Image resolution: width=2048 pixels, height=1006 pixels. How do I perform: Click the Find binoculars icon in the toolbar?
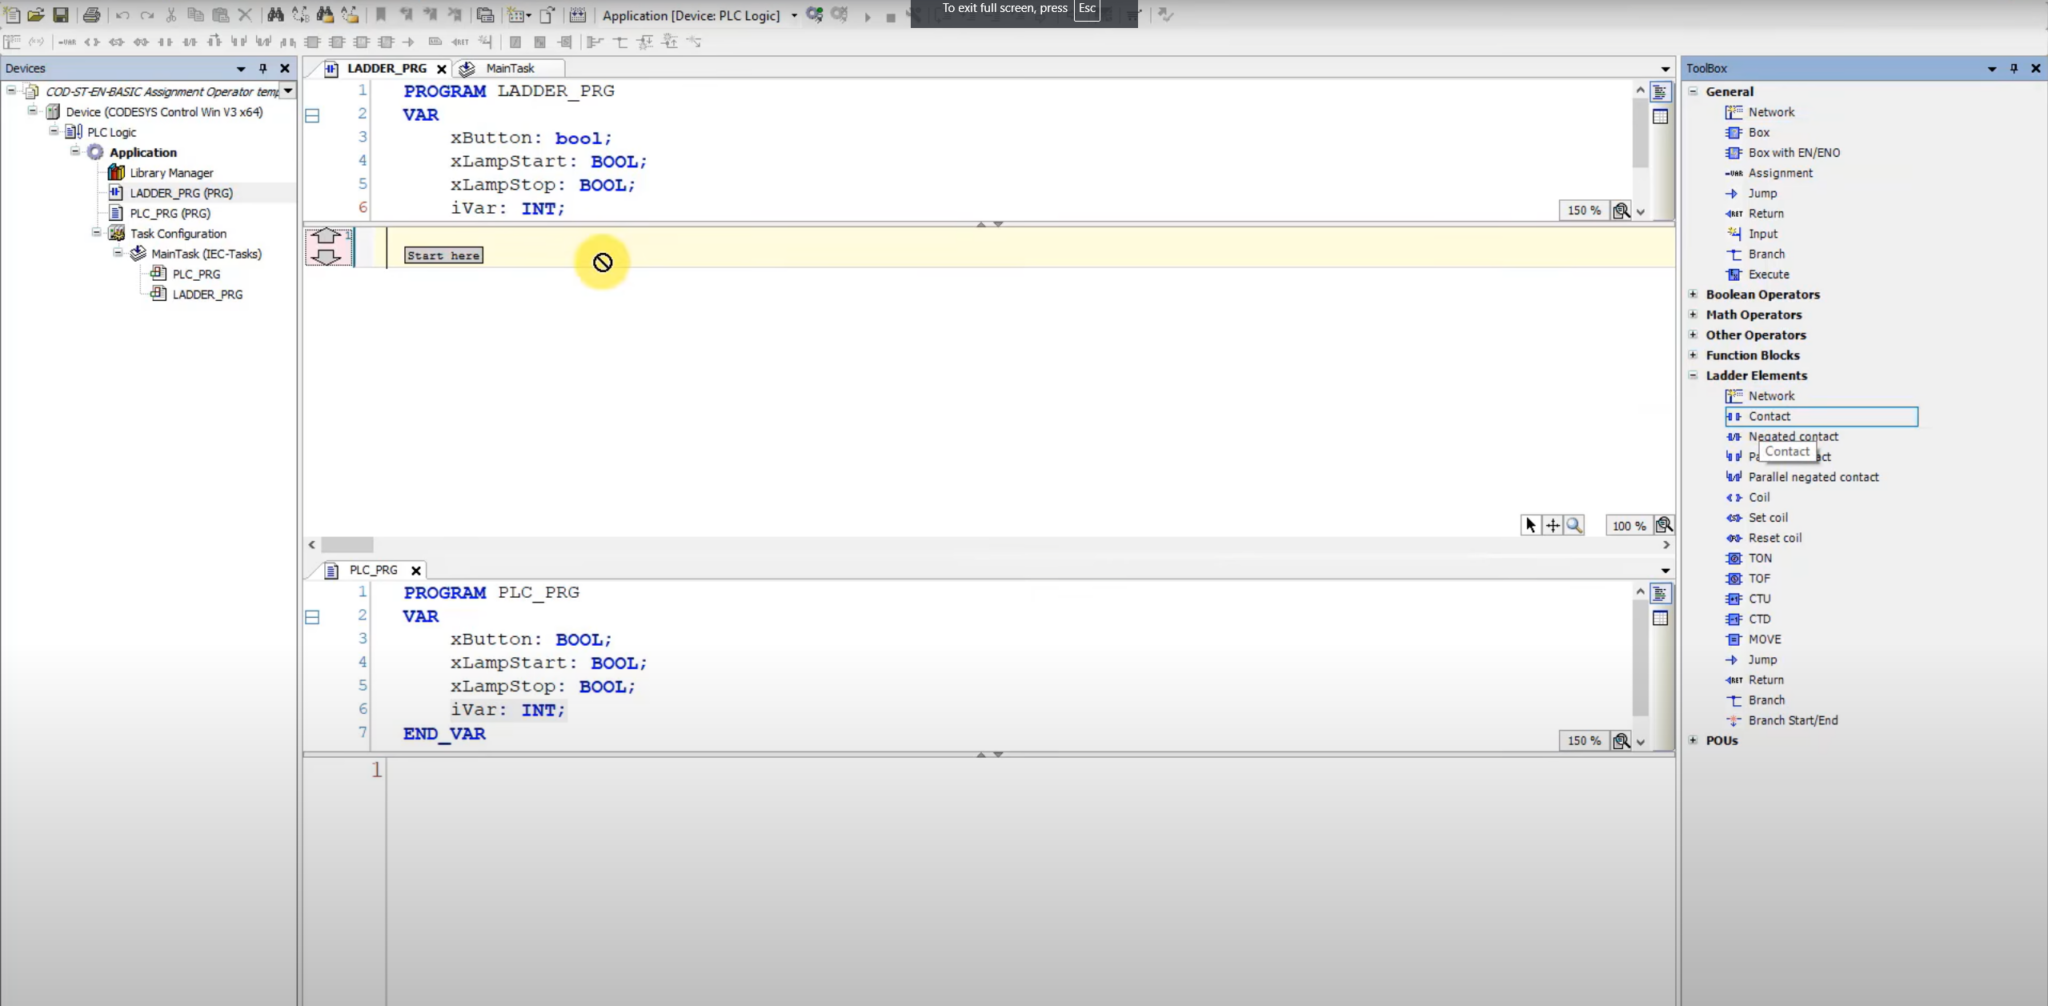(x=275, y=15)
